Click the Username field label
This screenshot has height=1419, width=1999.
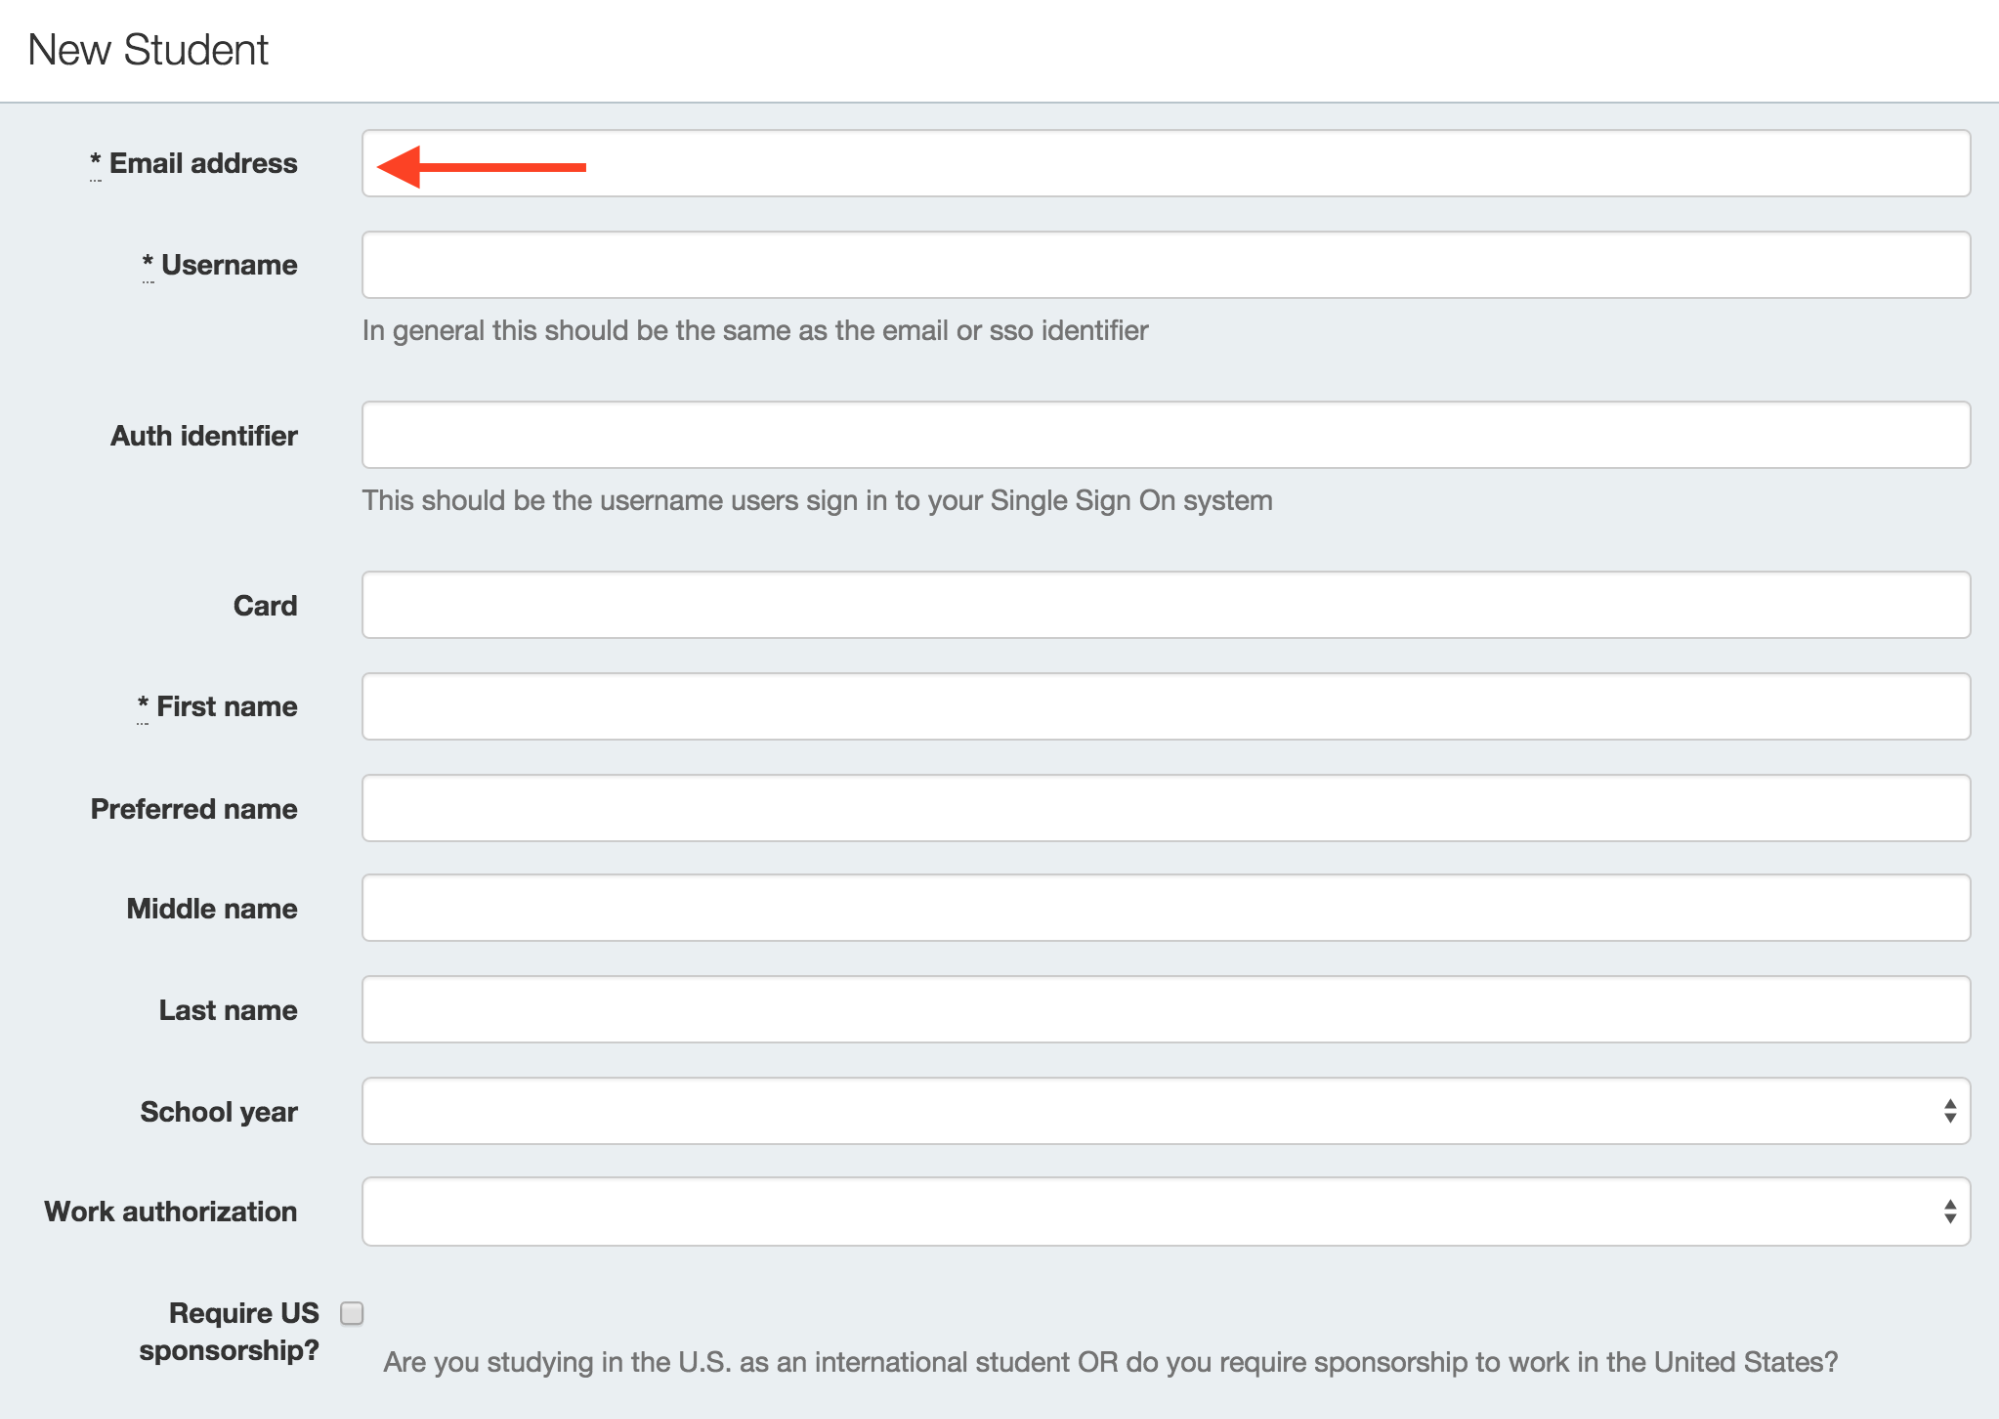coord(219,264)
